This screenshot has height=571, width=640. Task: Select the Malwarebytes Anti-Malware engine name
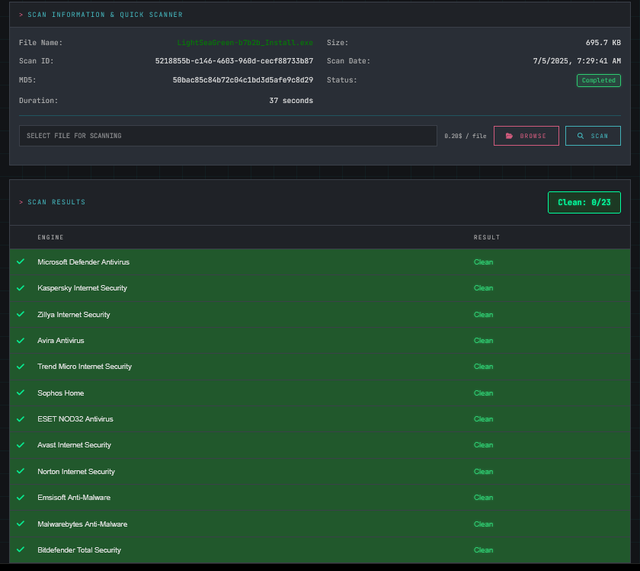coord(82,524)
